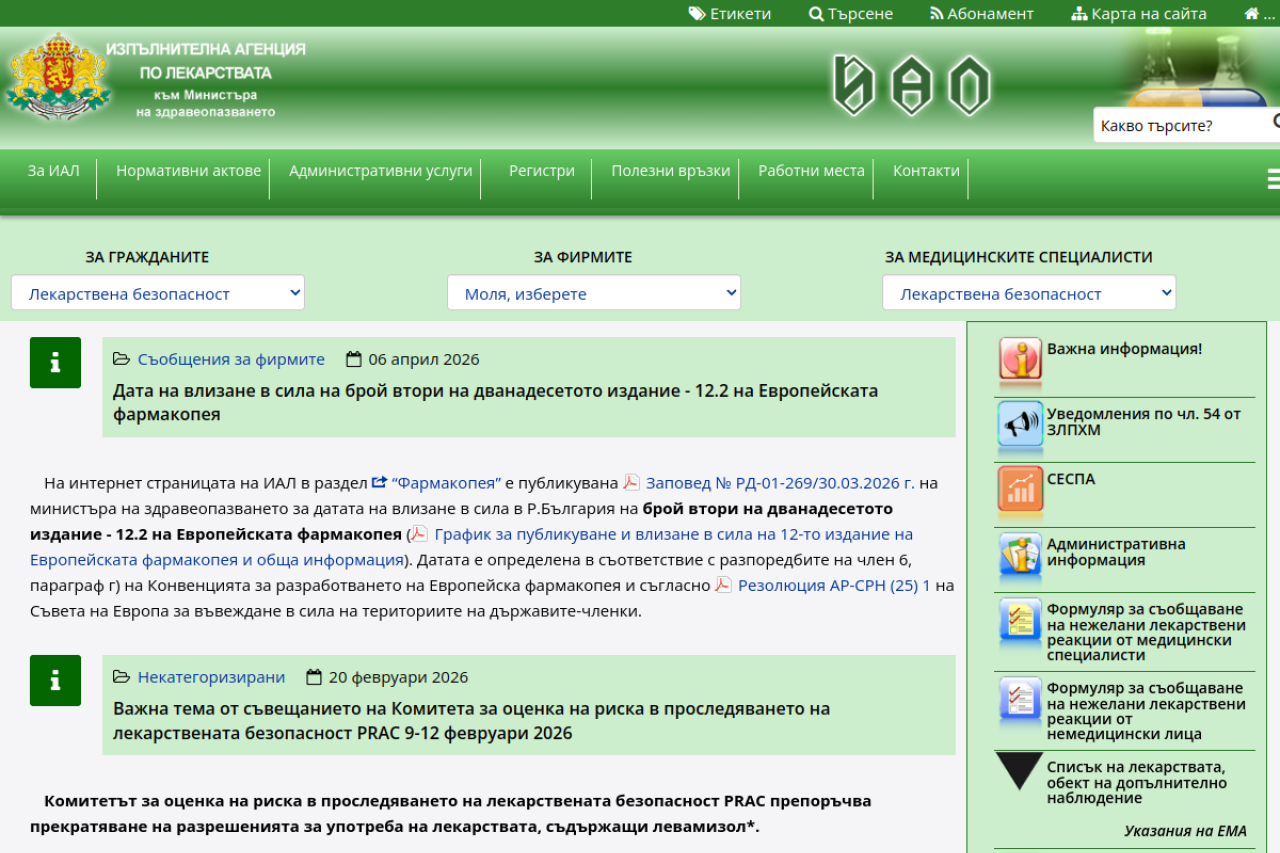Viewport: 1280px width, 853px height.
Task: Open the Регистри menu item
Action: 541,171
